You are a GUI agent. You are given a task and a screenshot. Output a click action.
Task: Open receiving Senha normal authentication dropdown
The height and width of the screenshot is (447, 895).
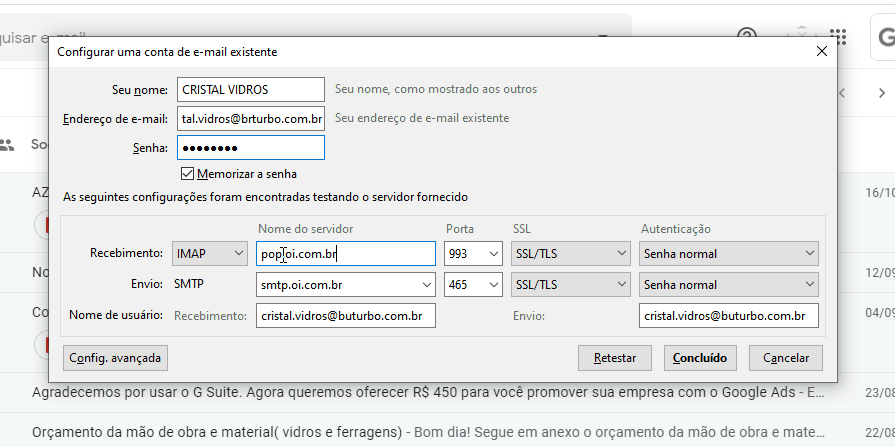729,254
